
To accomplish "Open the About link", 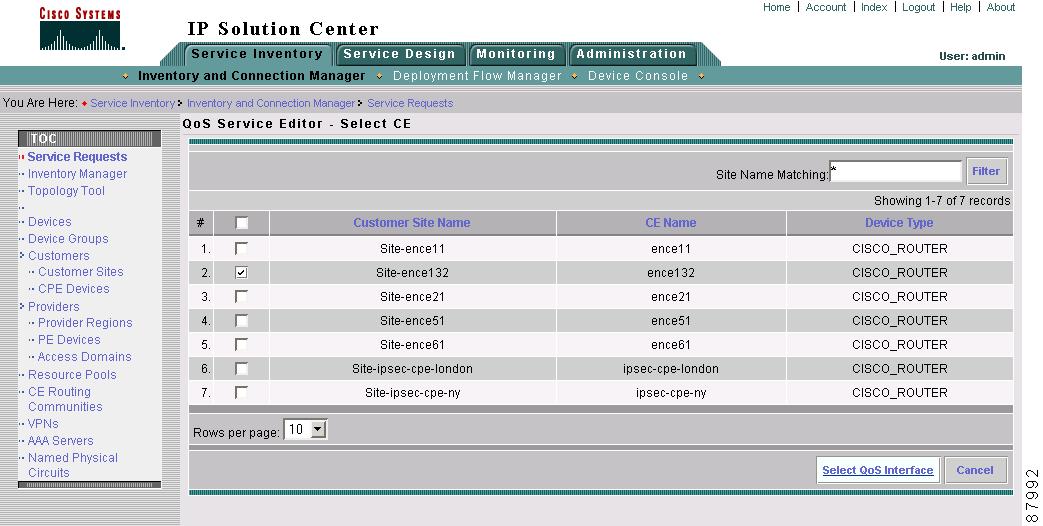I will tap(1000, 7).
